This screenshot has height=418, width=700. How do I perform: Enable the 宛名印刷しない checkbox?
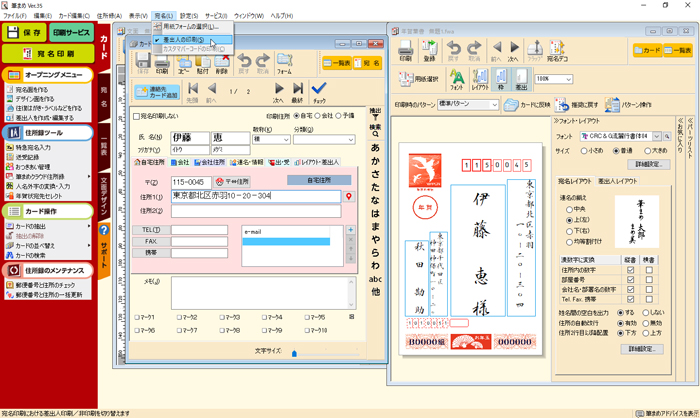click(138, 117)
